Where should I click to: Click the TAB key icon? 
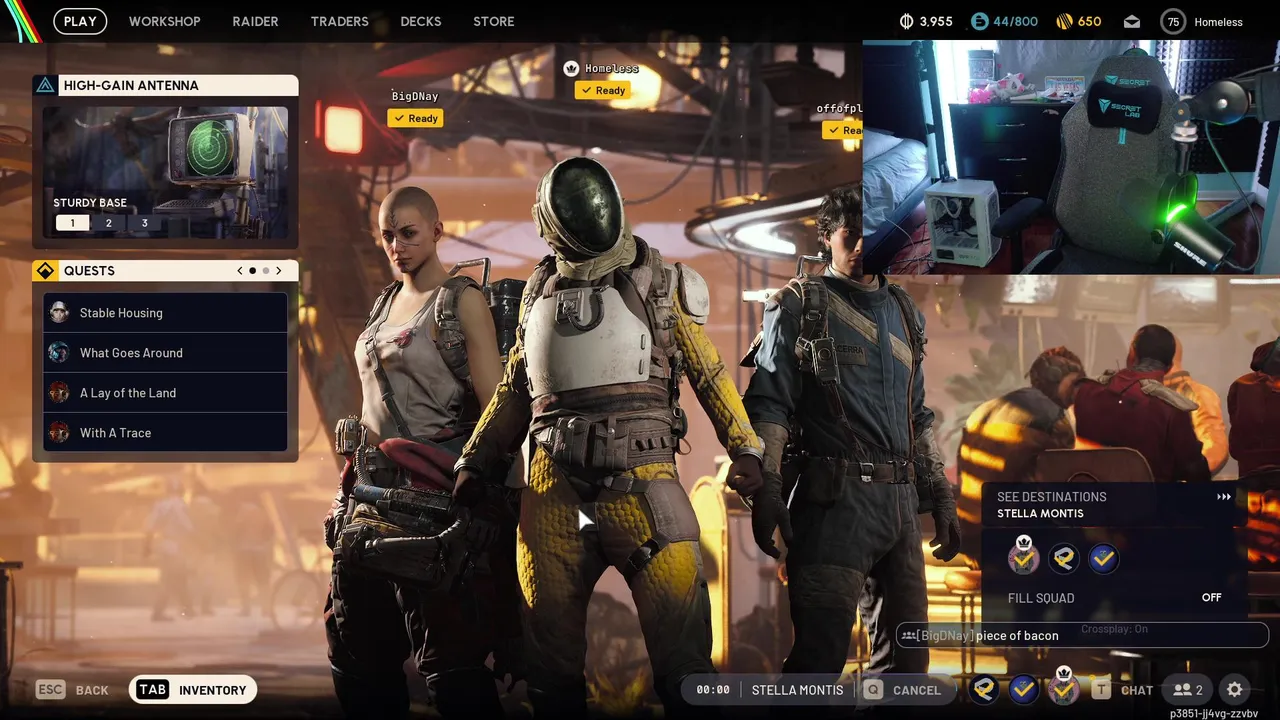153,690
